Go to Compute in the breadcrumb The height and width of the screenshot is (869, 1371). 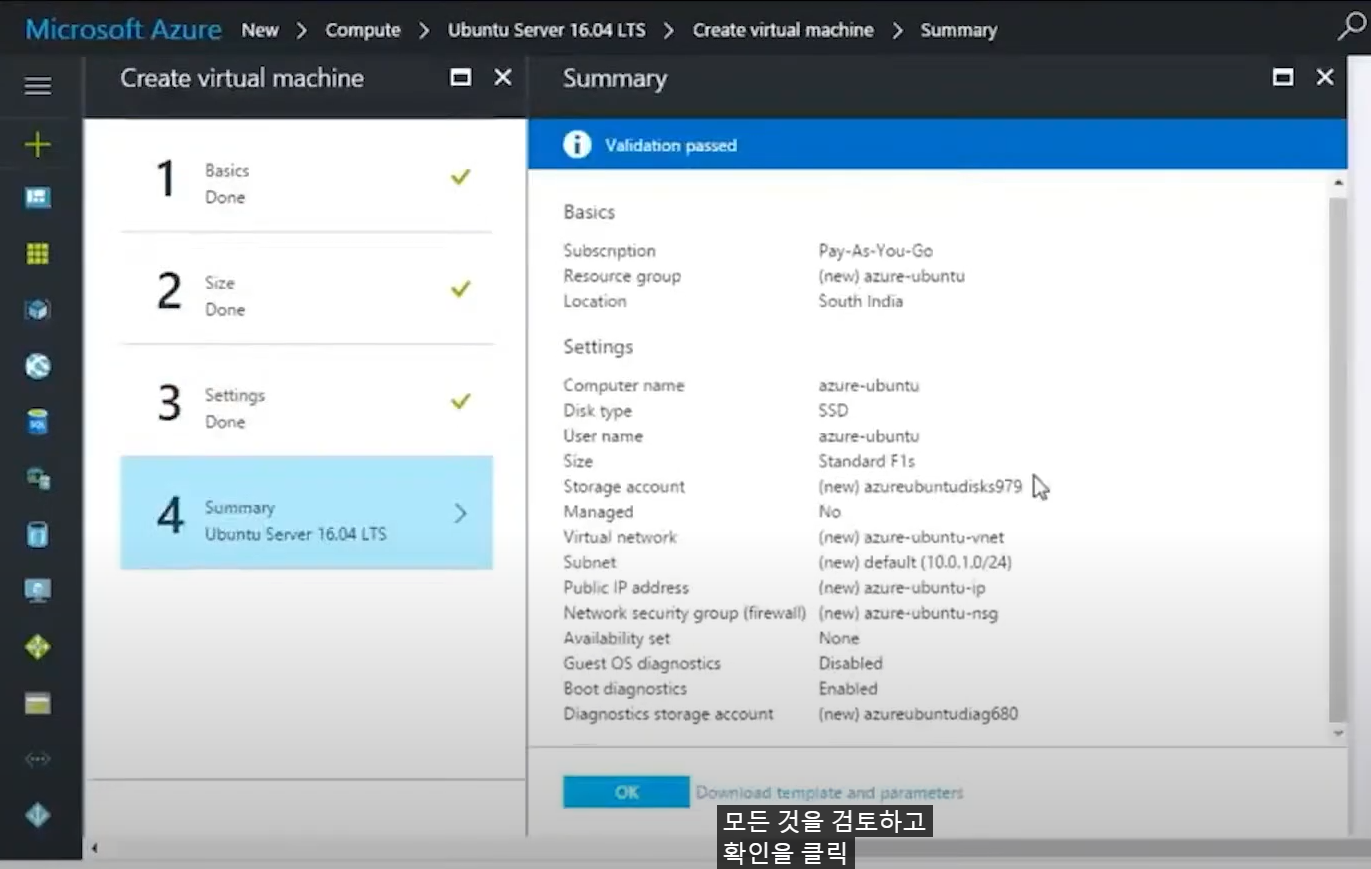pos(363,30)
